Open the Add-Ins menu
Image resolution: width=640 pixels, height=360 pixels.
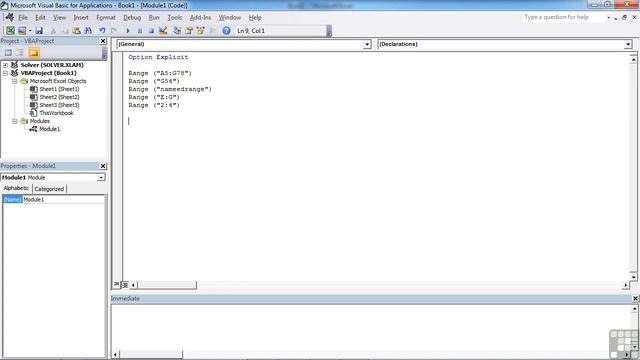point(200,18)
